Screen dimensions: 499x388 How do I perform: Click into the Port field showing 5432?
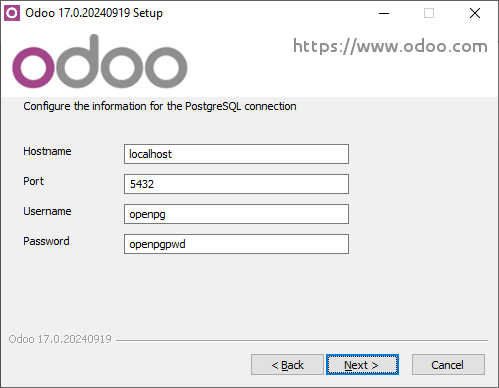[236, 184]
